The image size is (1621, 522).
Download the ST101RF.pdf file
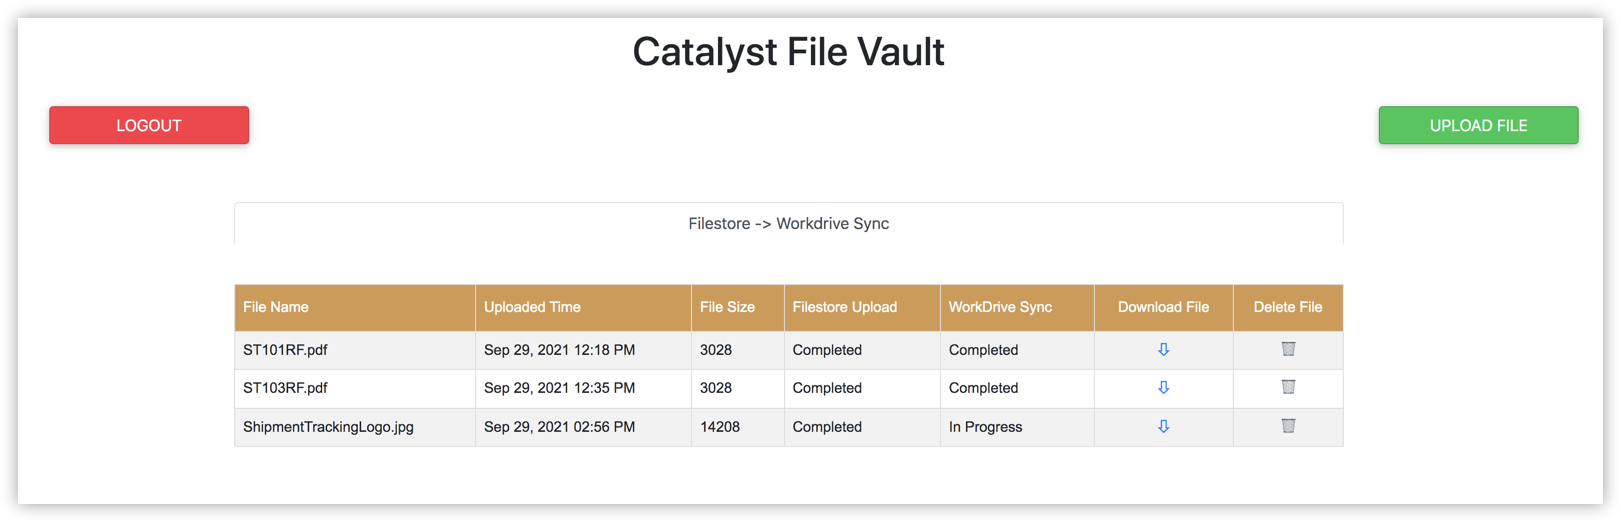1163,350
